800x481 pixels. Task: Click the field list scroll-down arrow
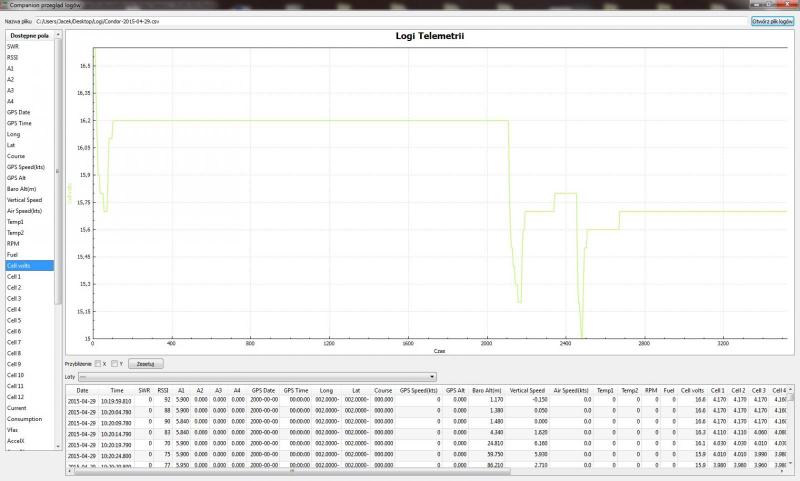59,447
